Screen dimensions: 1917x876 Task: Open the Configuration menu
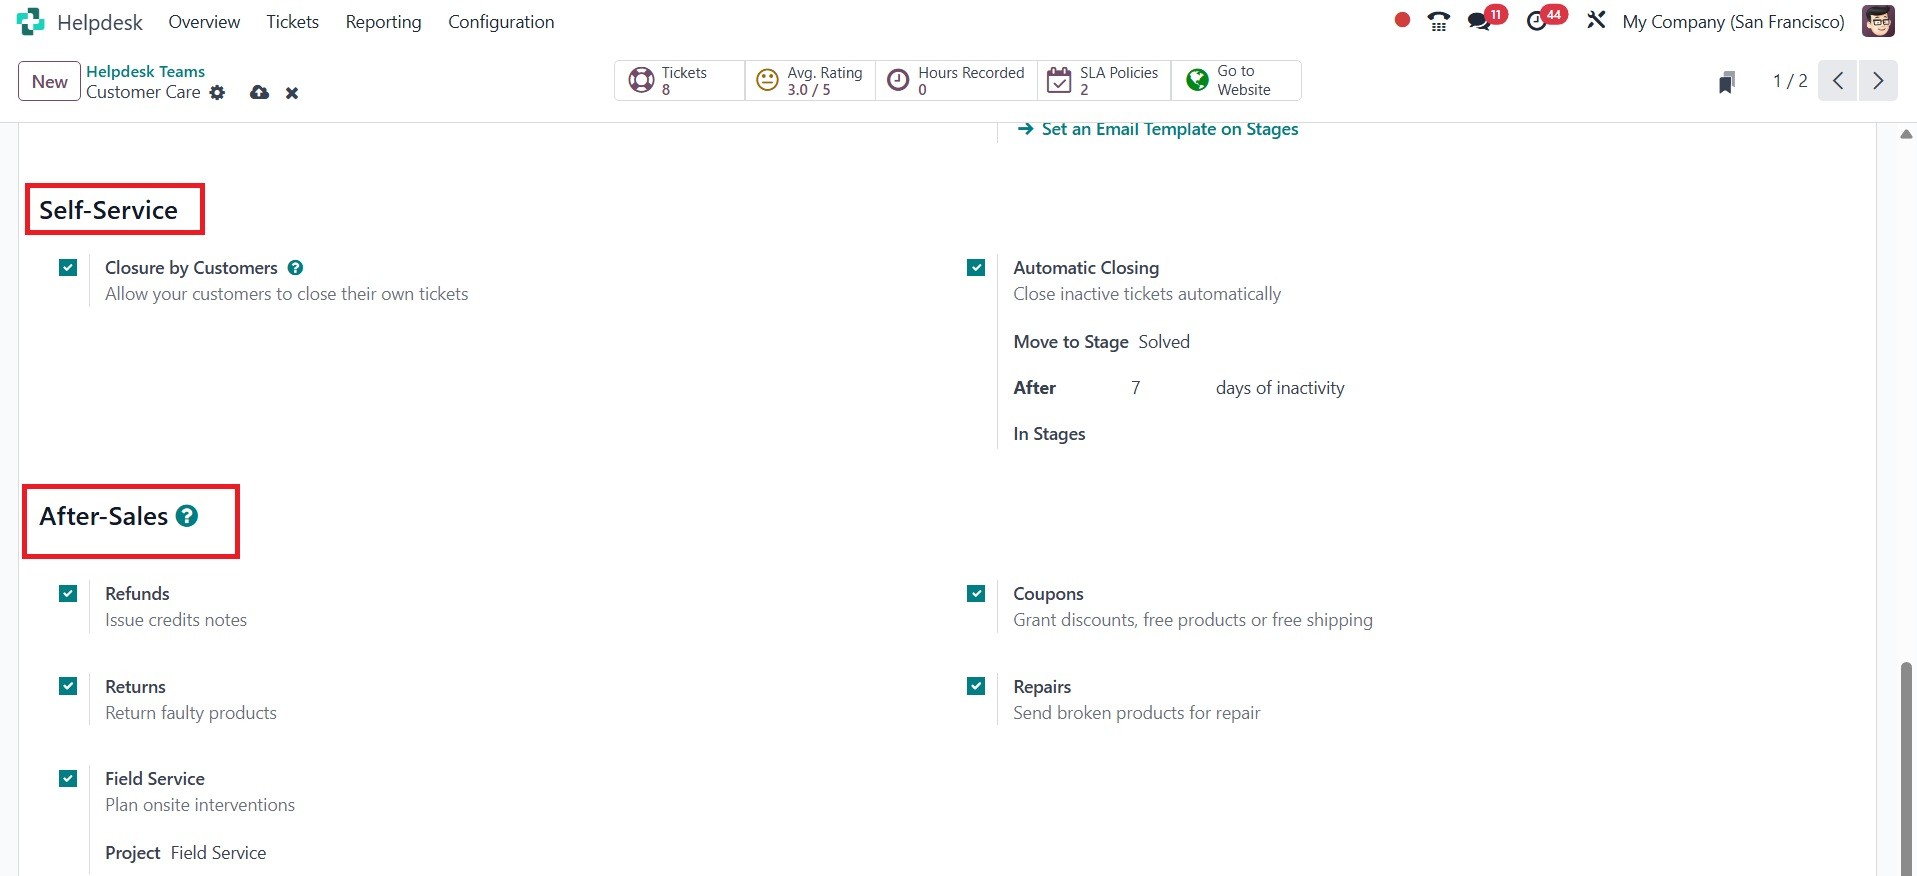tap(500, 22)
